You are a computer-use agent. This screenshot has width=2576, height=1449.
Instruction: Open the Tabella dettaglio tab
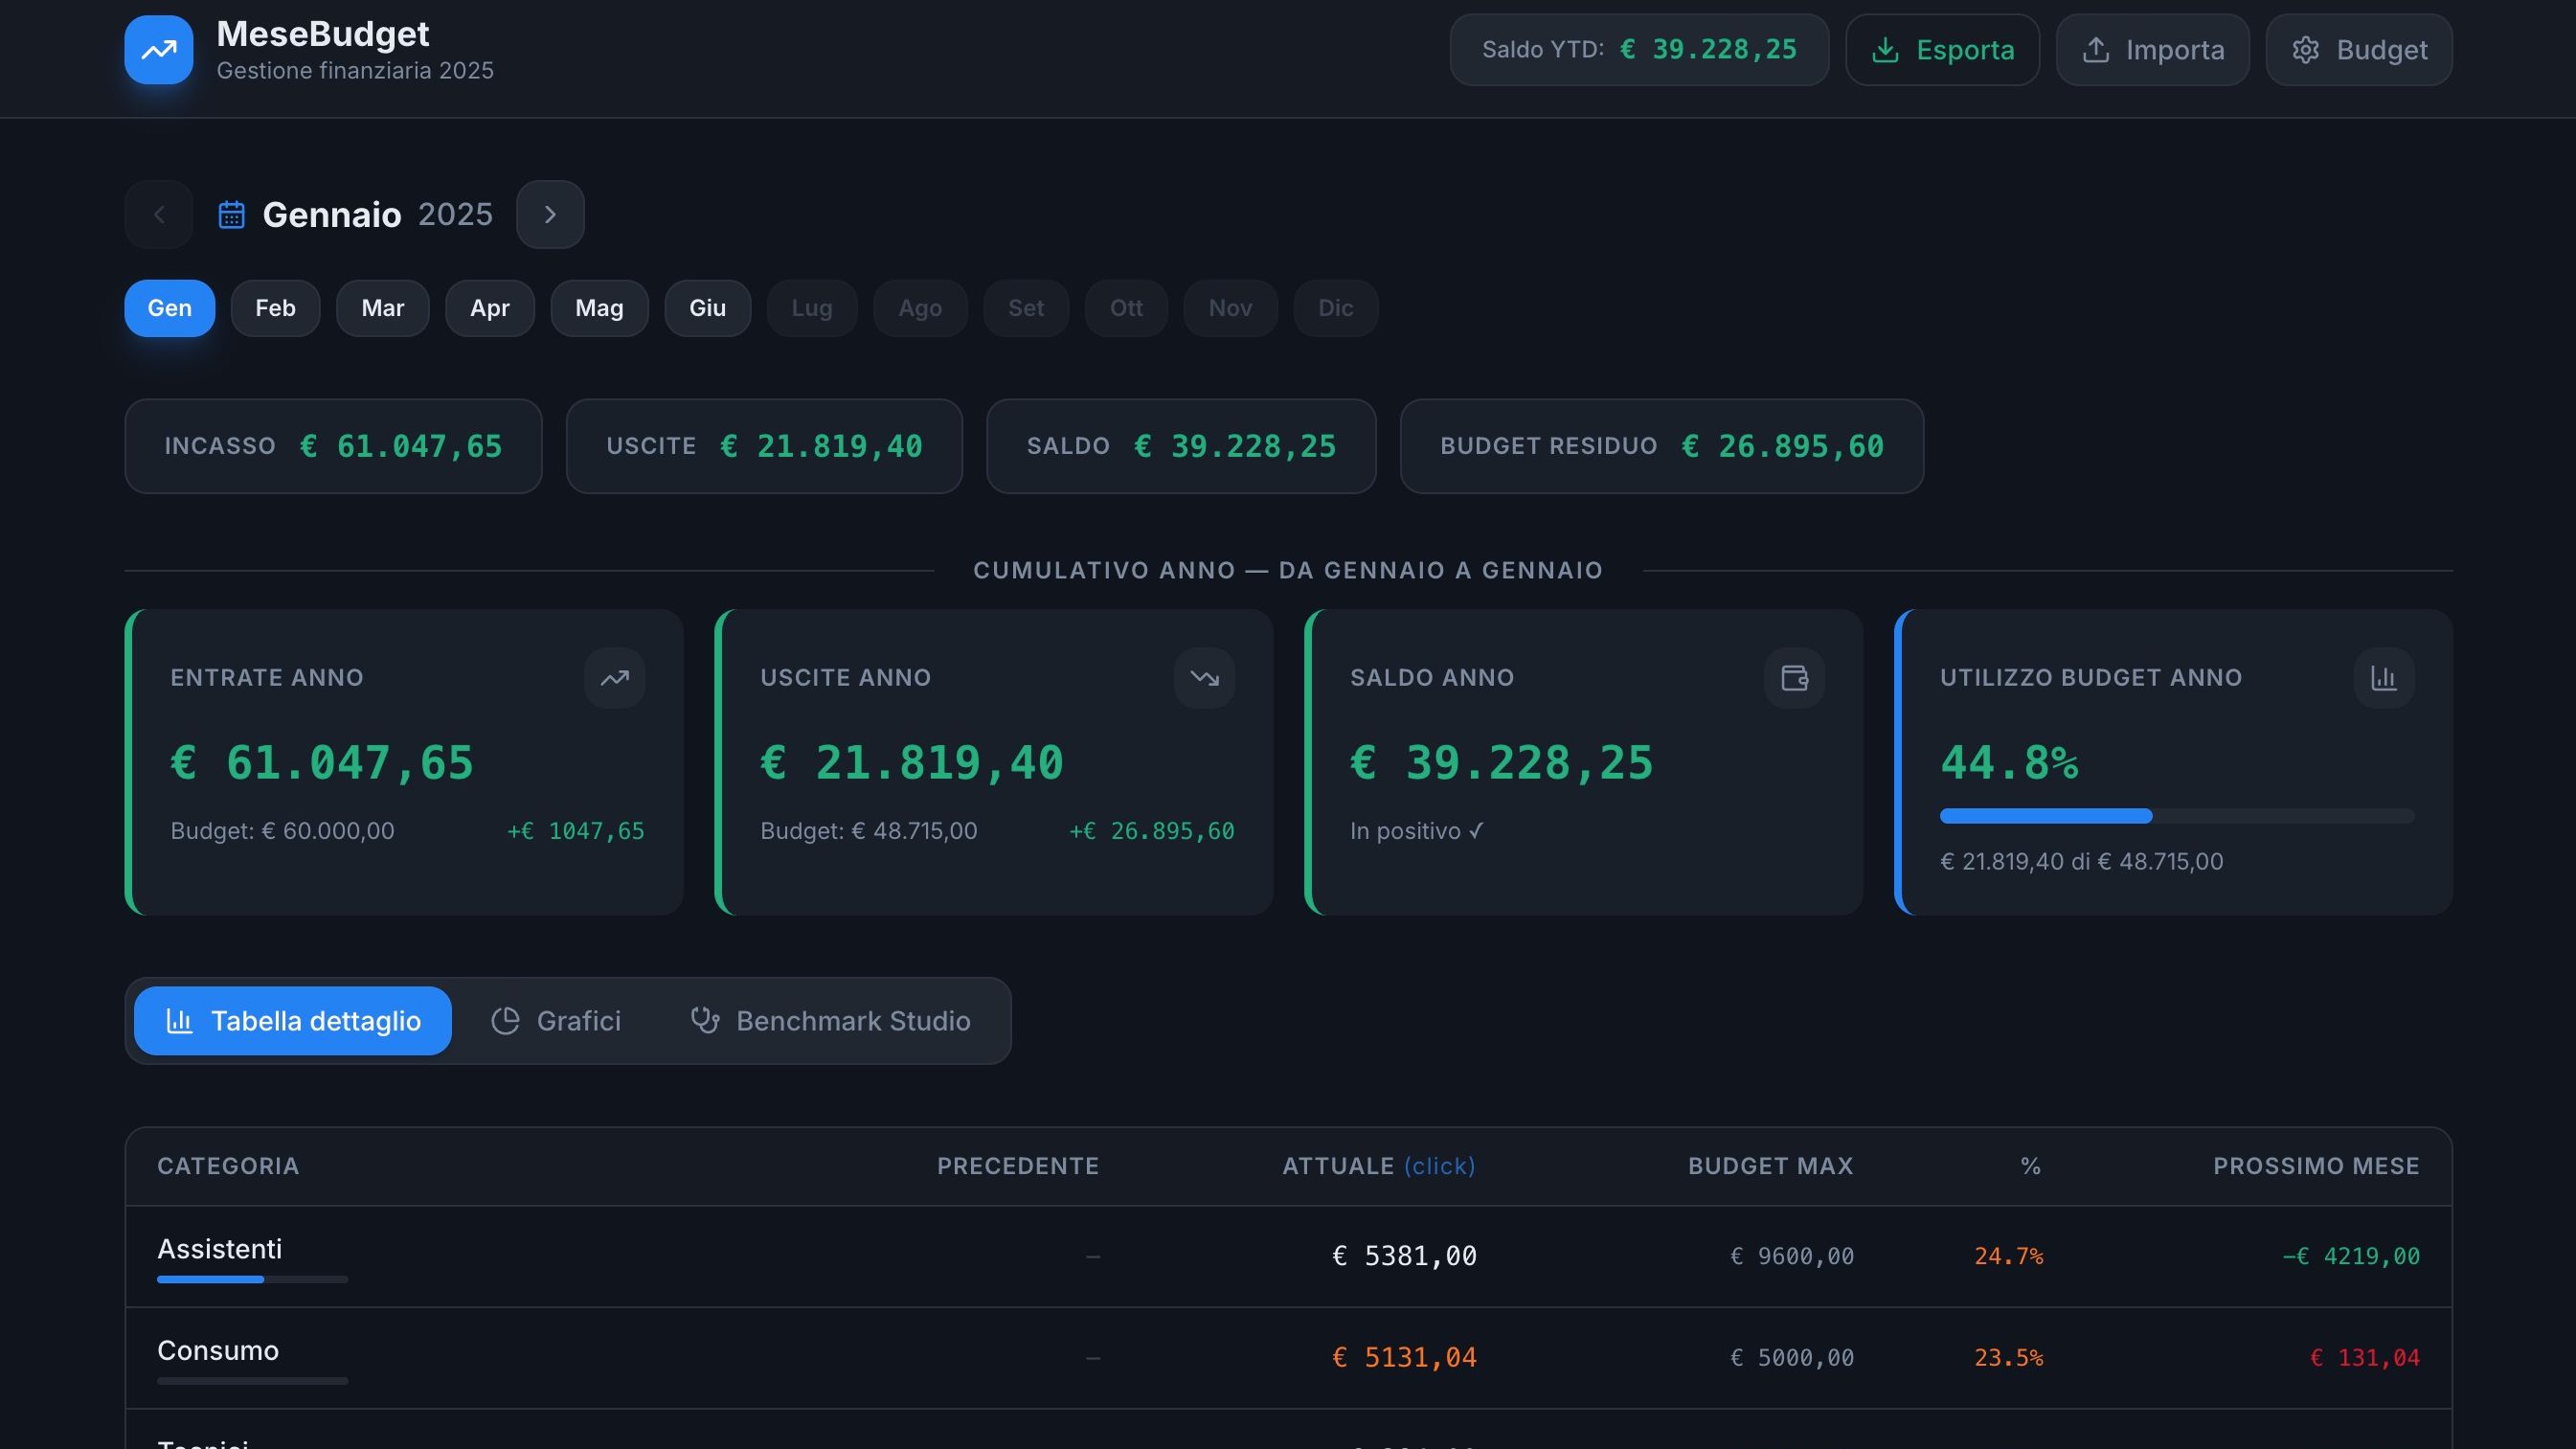[293, 1021]
